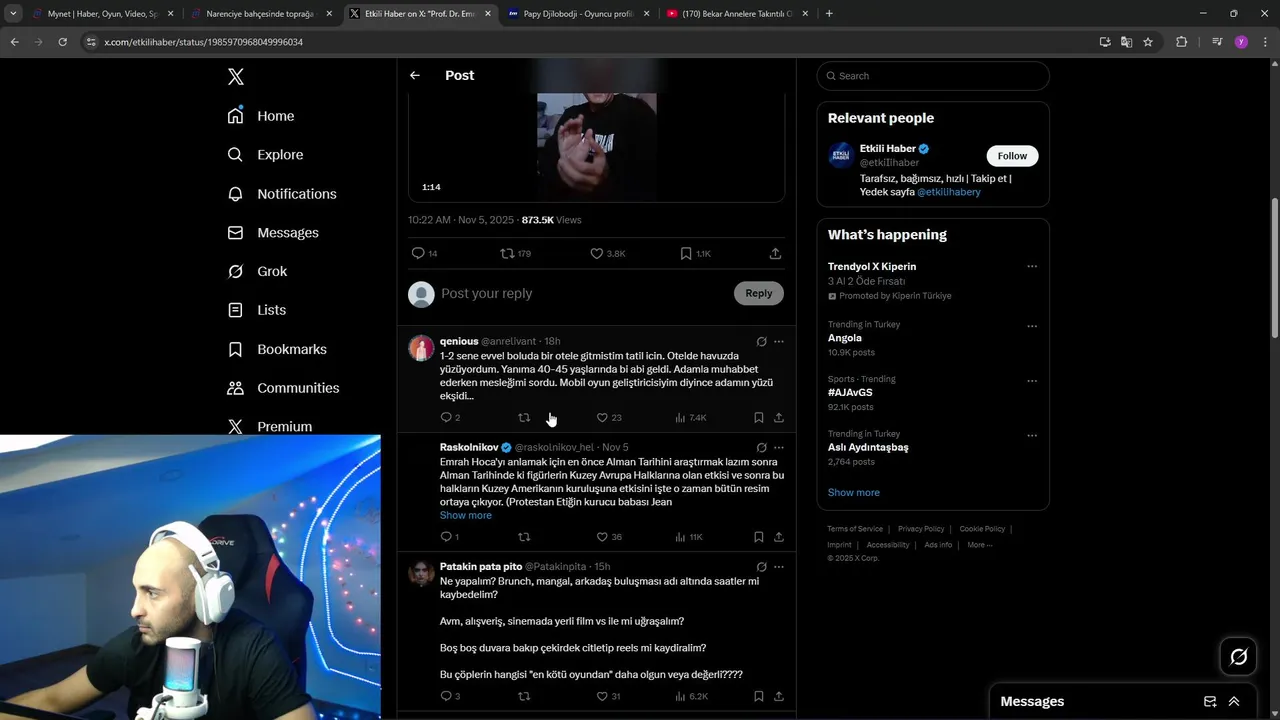Screen dimensions: 1280x720
Task: Open the @etkilihabery backup page link
Action: tap(948, 192)
